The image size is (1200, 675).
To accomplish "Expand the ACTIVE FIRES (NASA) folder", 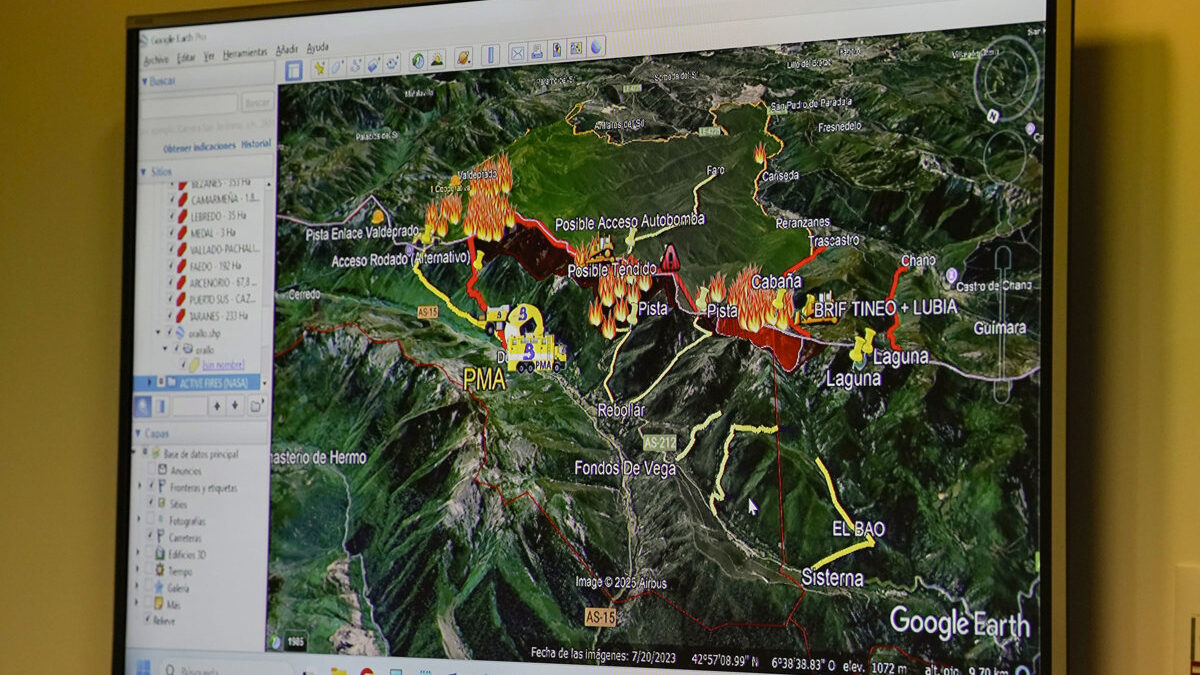I will click(150, 382).
